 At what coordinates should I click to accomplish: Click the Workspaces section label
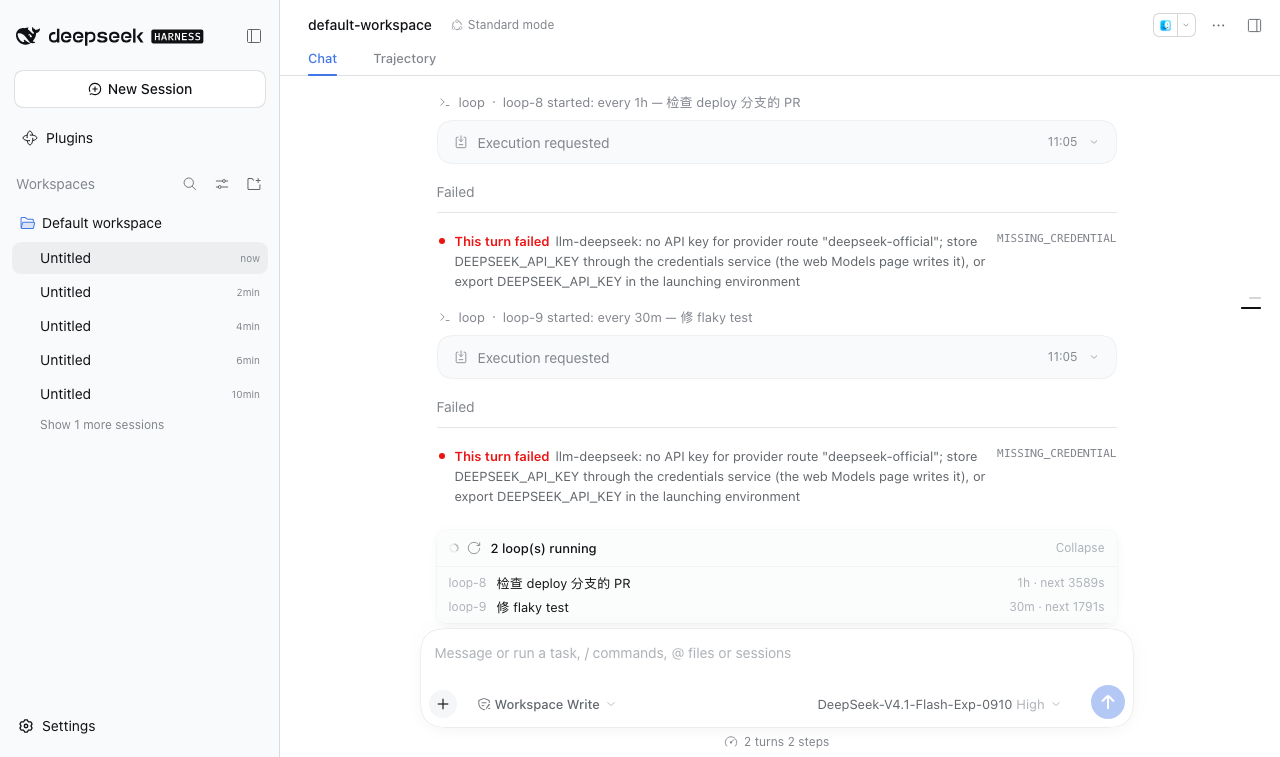[x=56, y=184]
